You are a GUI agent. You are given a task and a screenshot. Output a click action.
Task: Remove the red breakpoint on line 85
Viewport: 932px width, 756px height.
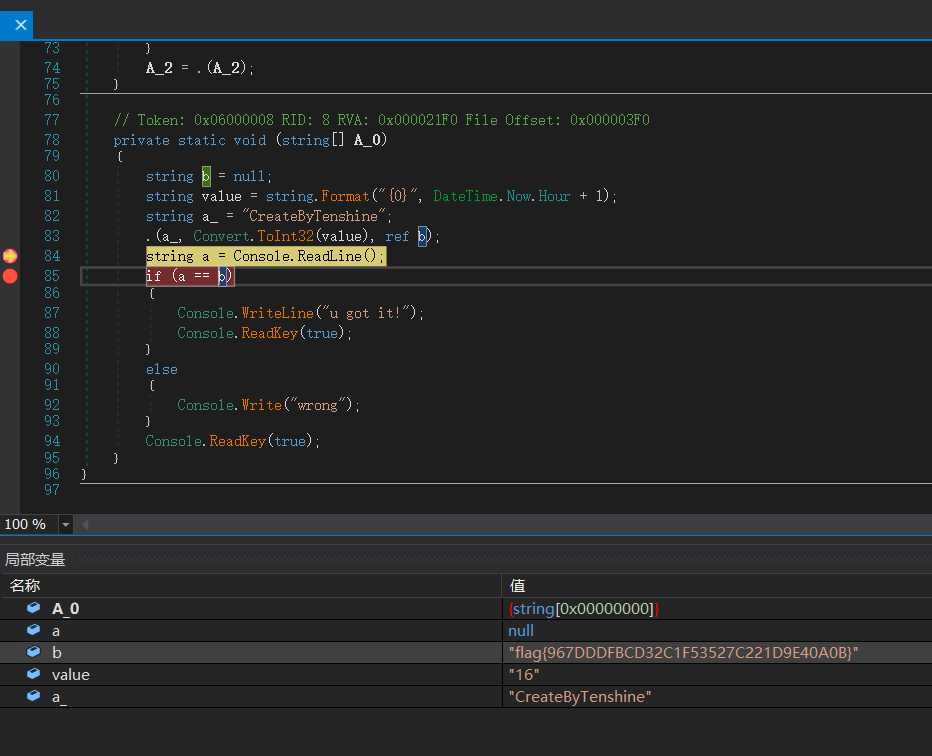point(10,276)
